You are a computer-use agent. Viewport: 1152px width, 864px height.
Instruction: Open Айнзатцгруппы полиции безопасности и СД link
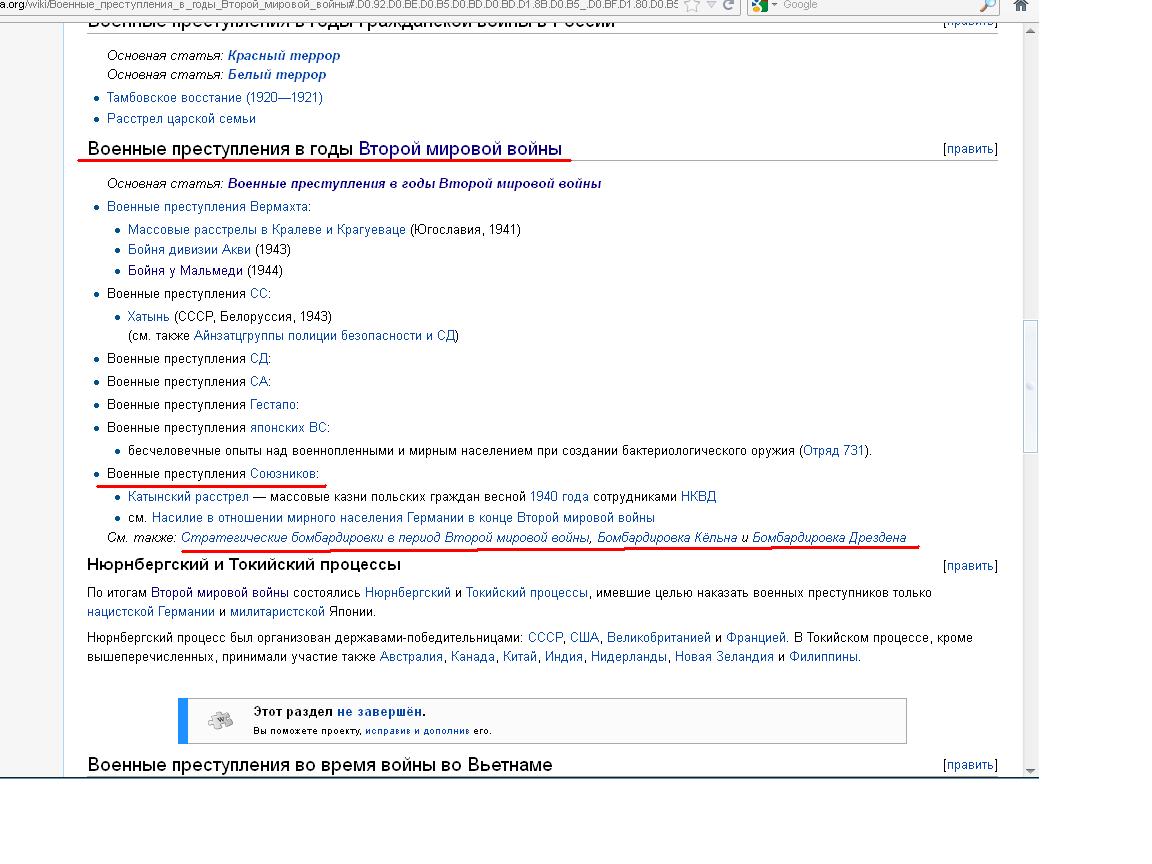(x=324, y=335)
